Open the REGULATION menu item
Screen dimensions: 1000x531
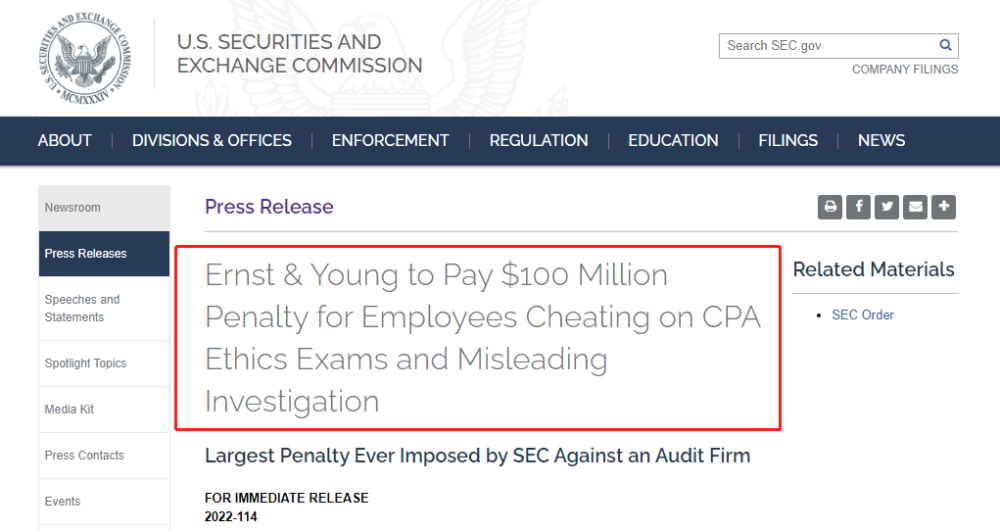coord(538,141)
